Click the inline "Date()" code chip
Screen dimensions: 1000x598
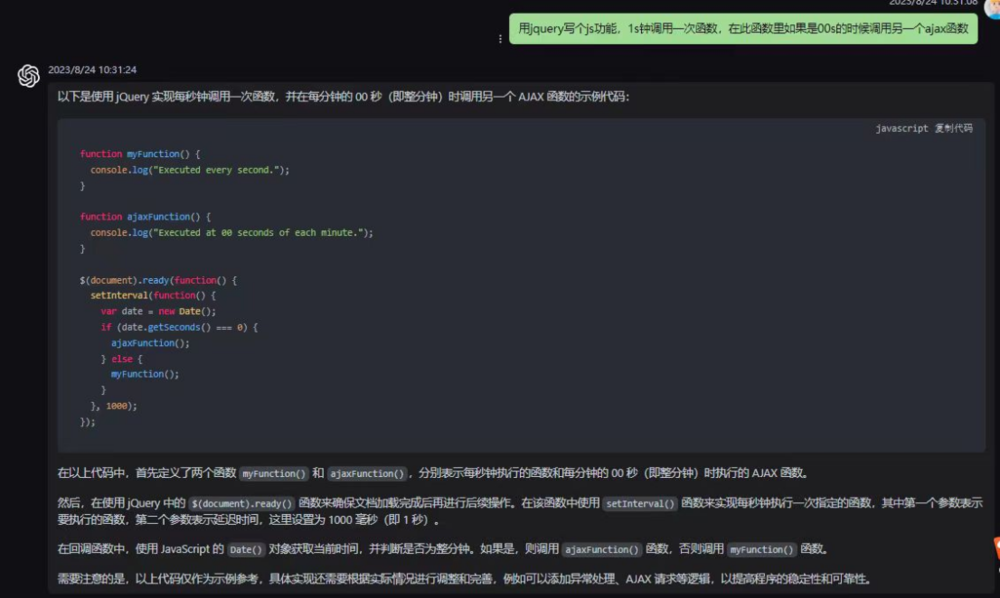click(x=246, y=549)
